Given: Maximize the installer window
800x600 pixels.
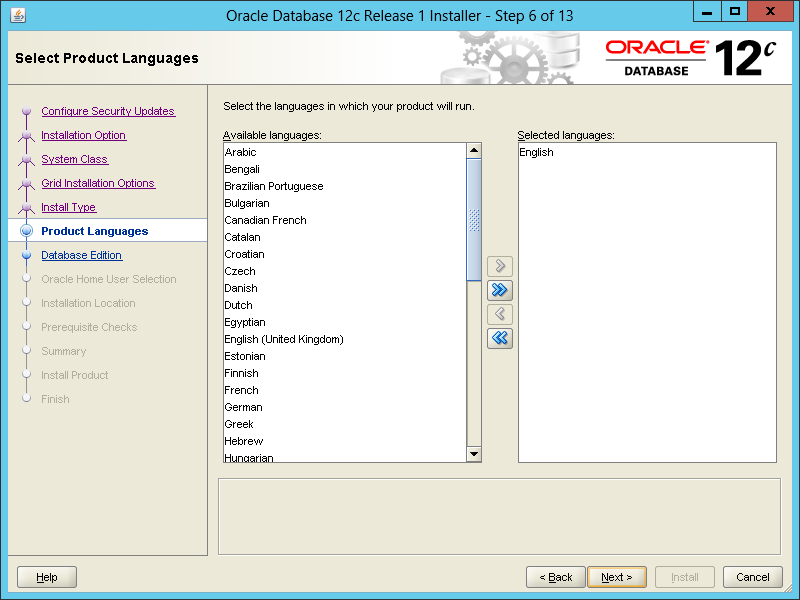Looking at the screenshot, I should click(x=735, y=12).
